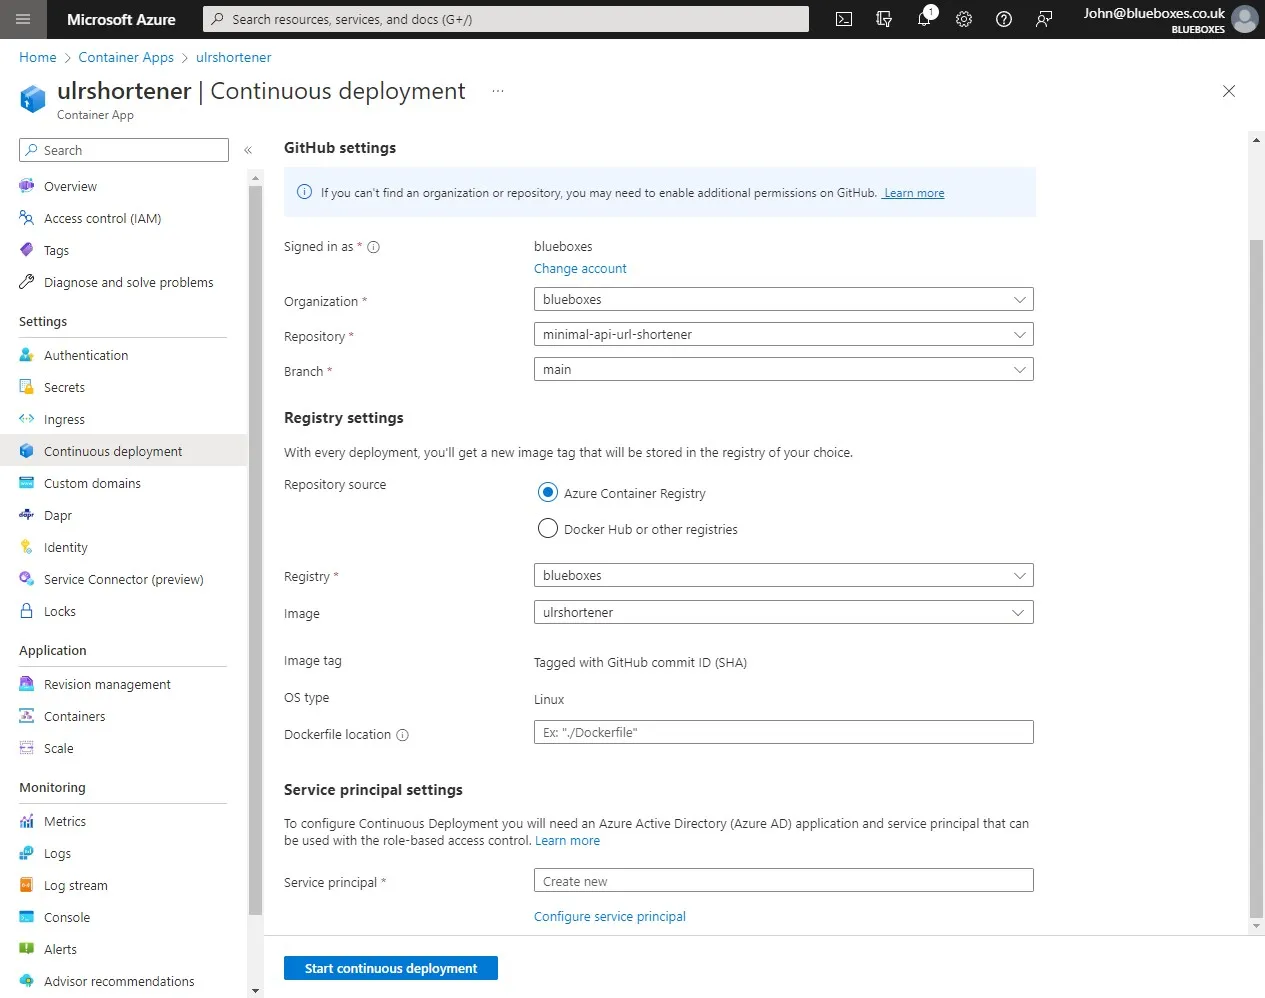
Task: Click the Custom domains icon
Action: click(27, 483)
